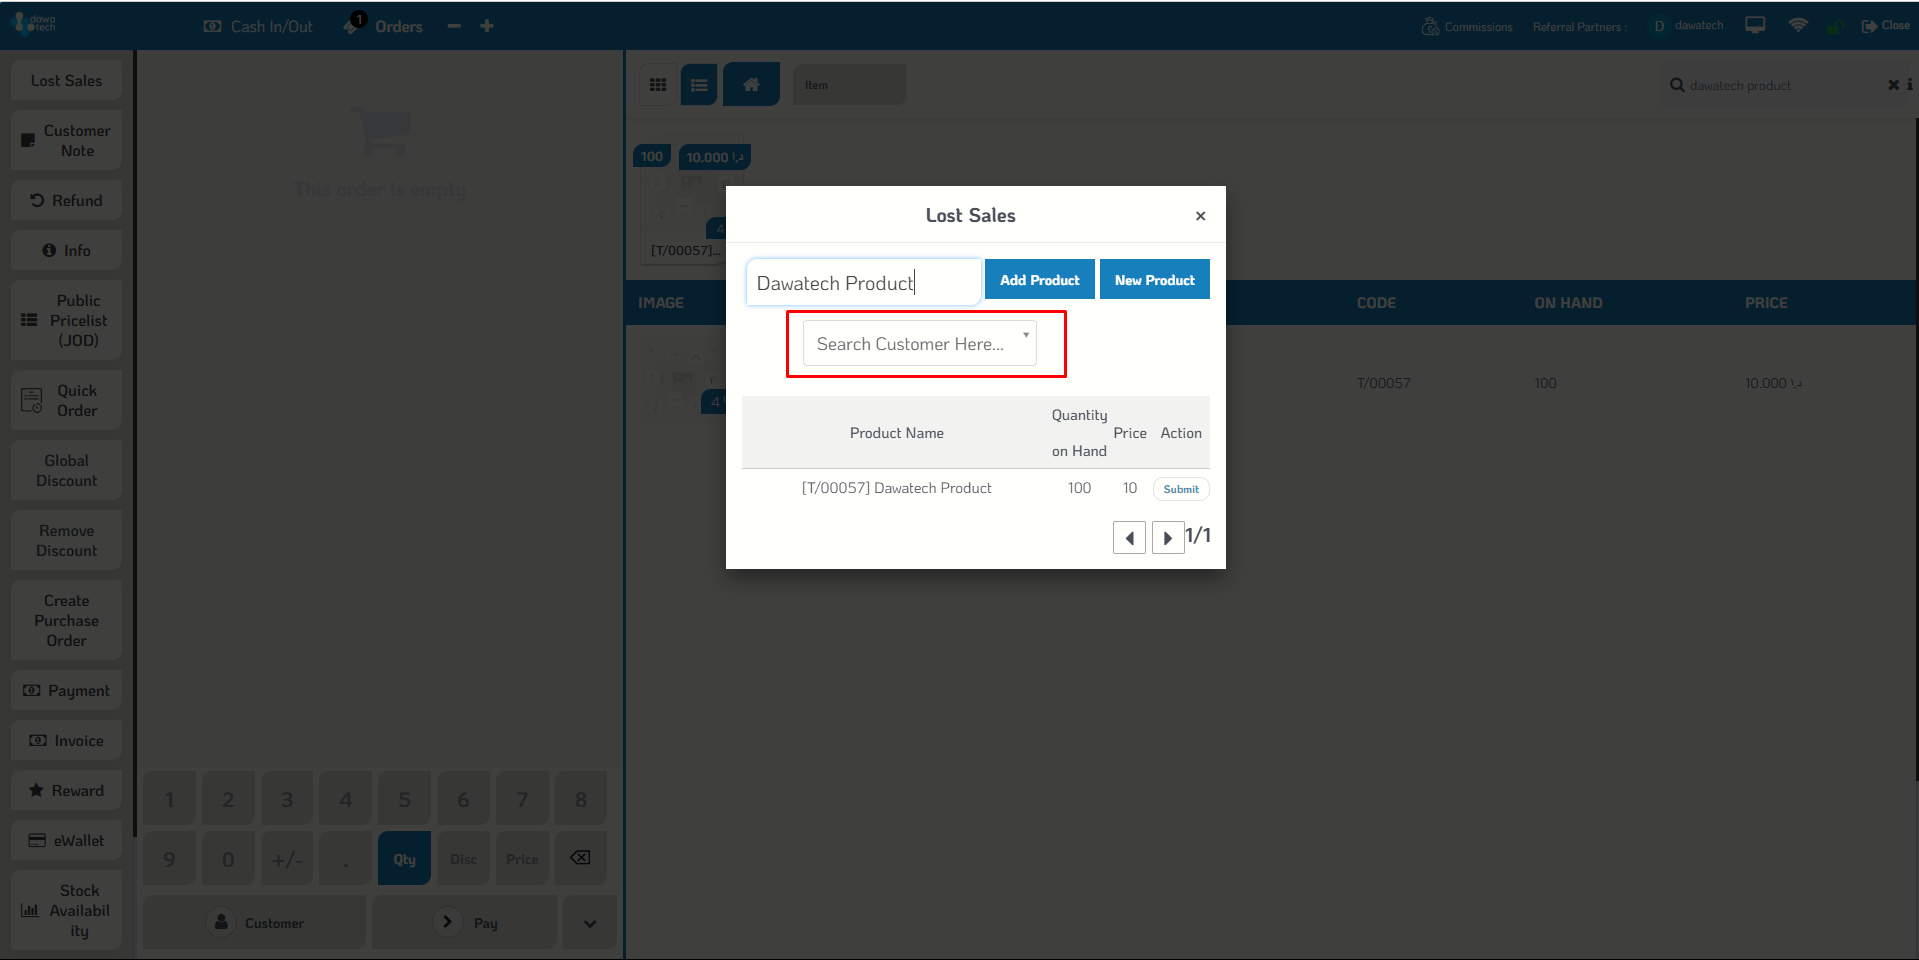Select Qty mode on numpad

coord(404,859)
